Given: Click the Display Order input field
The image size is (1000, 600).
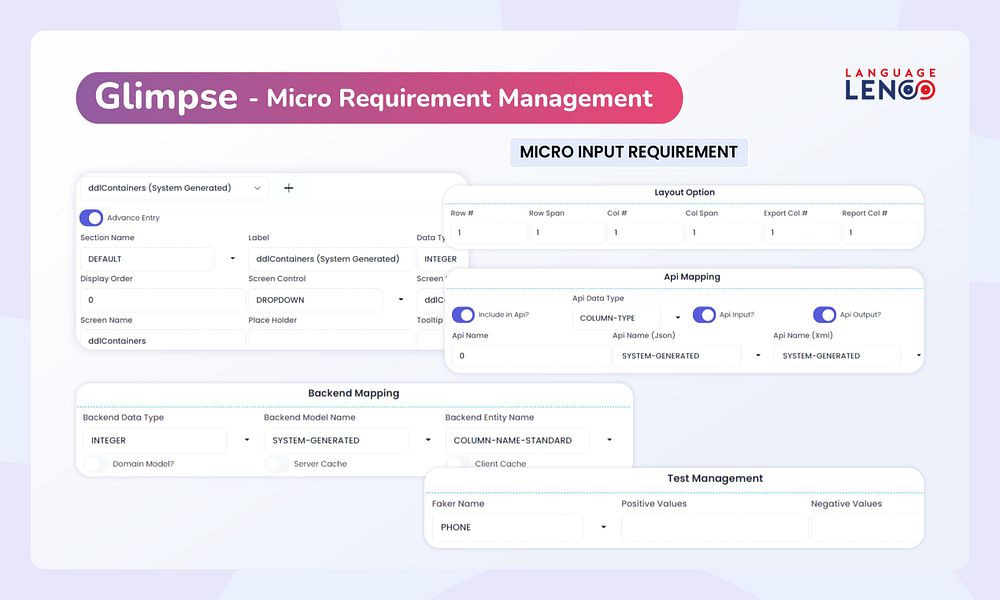Looking at the screenshot, I should [163, 300].
